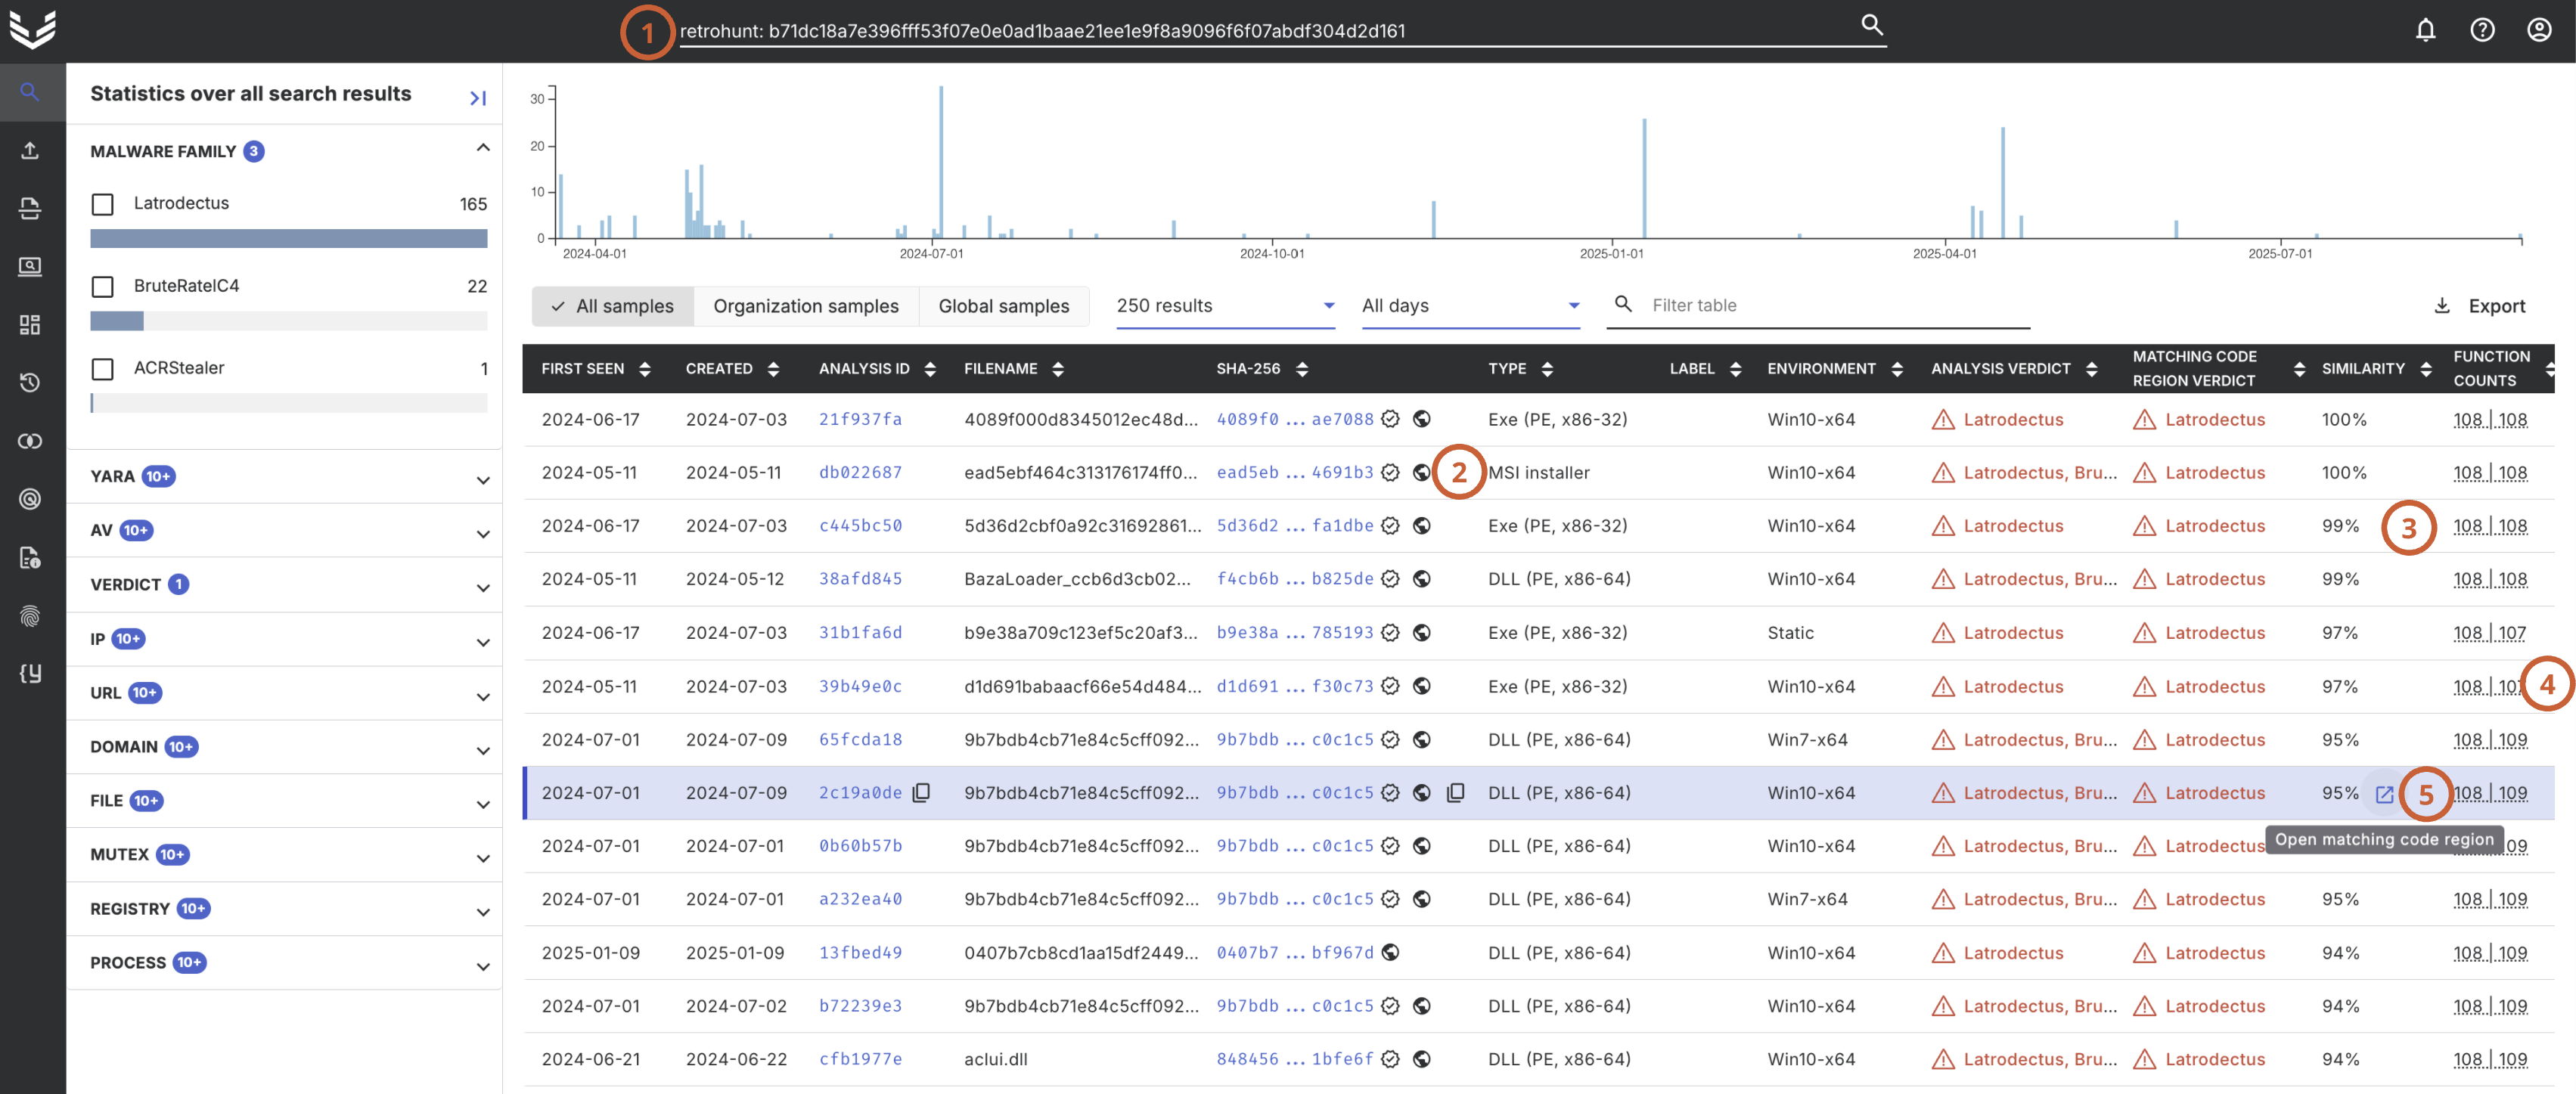Click the fingerprint icon in left sidebar
The height and width of the screenshot is (1094, 2576).
pyautogui.click(x=30, y=616)
